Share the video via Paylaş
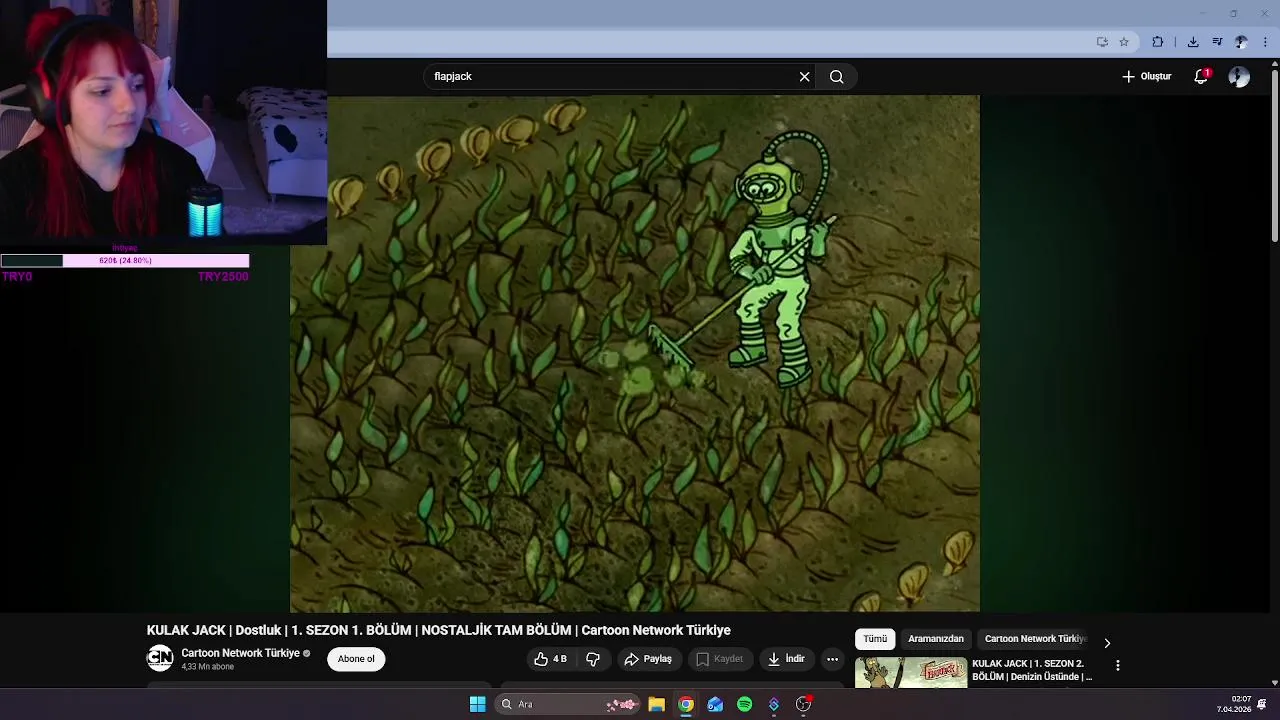 click(648, 659)
